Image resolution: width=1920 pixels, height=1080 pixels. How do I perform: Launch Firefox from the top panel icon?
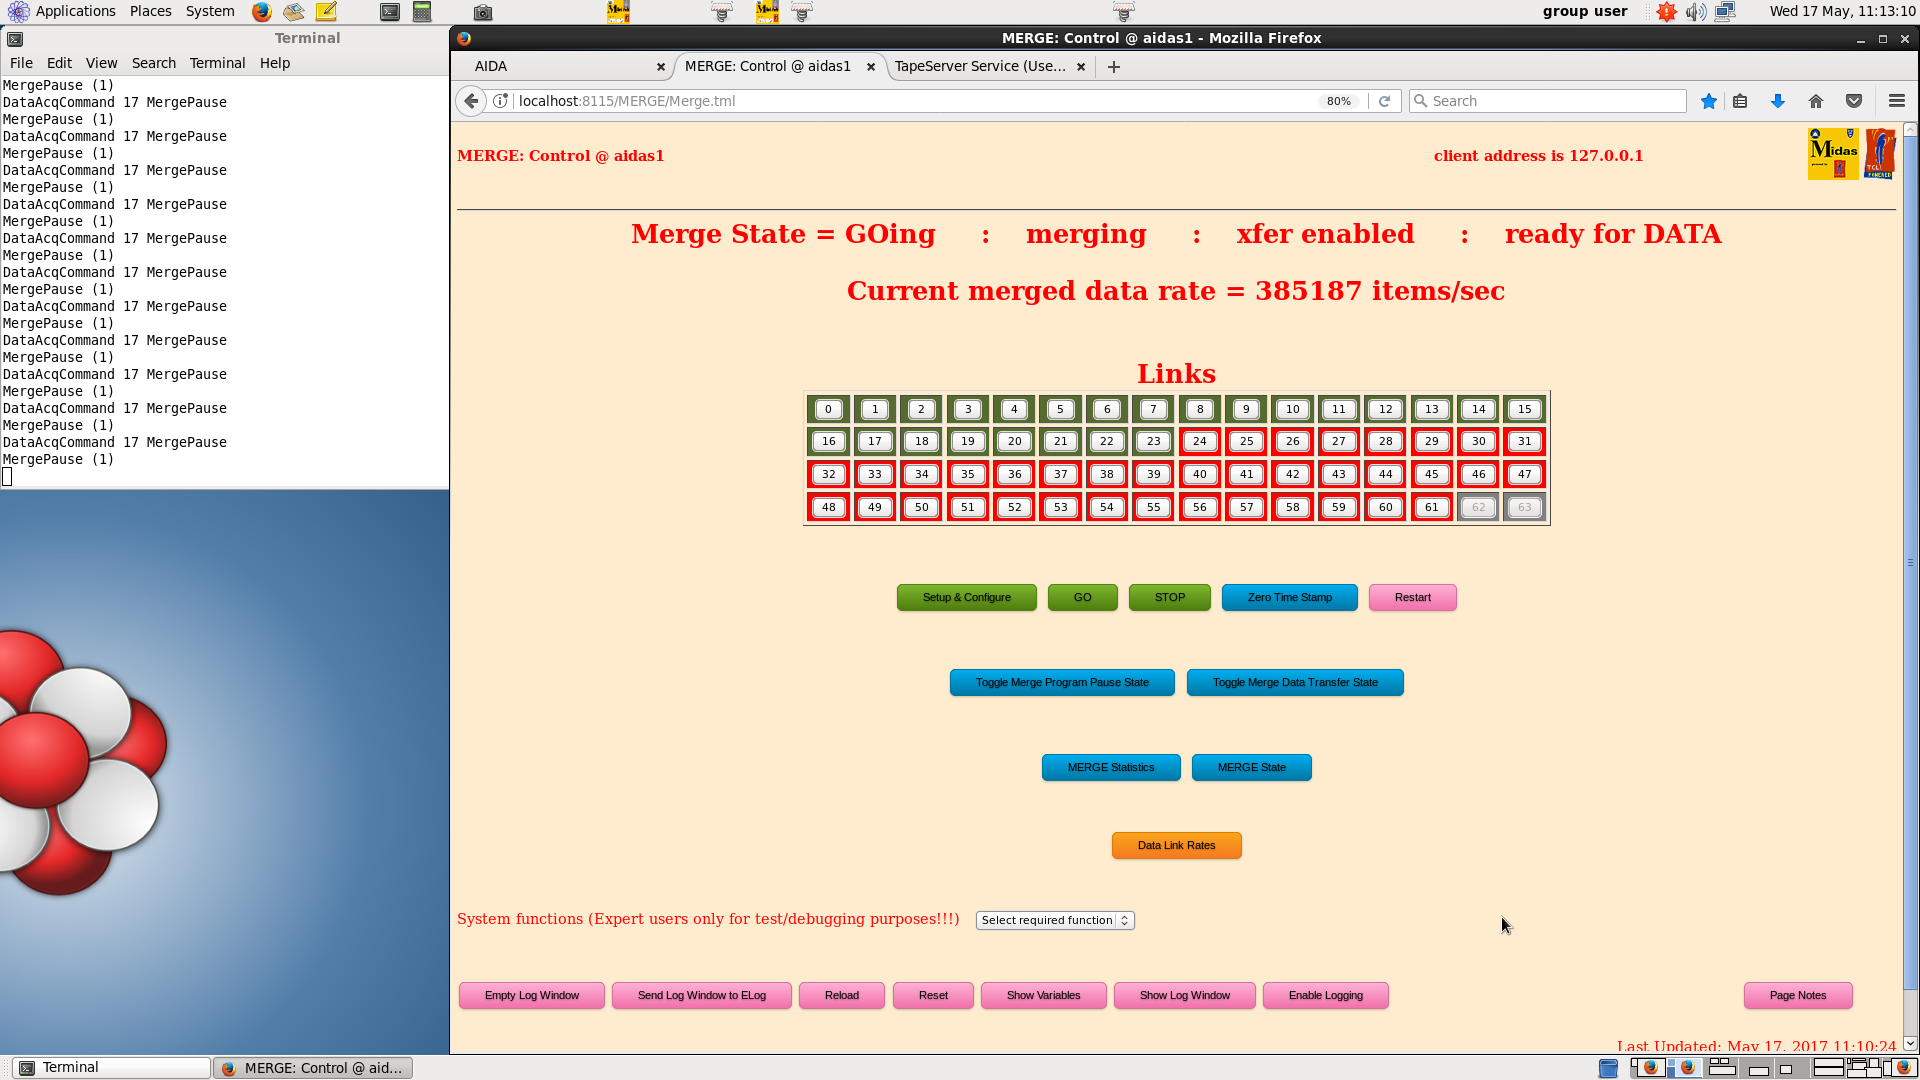[x=261, y=12]
